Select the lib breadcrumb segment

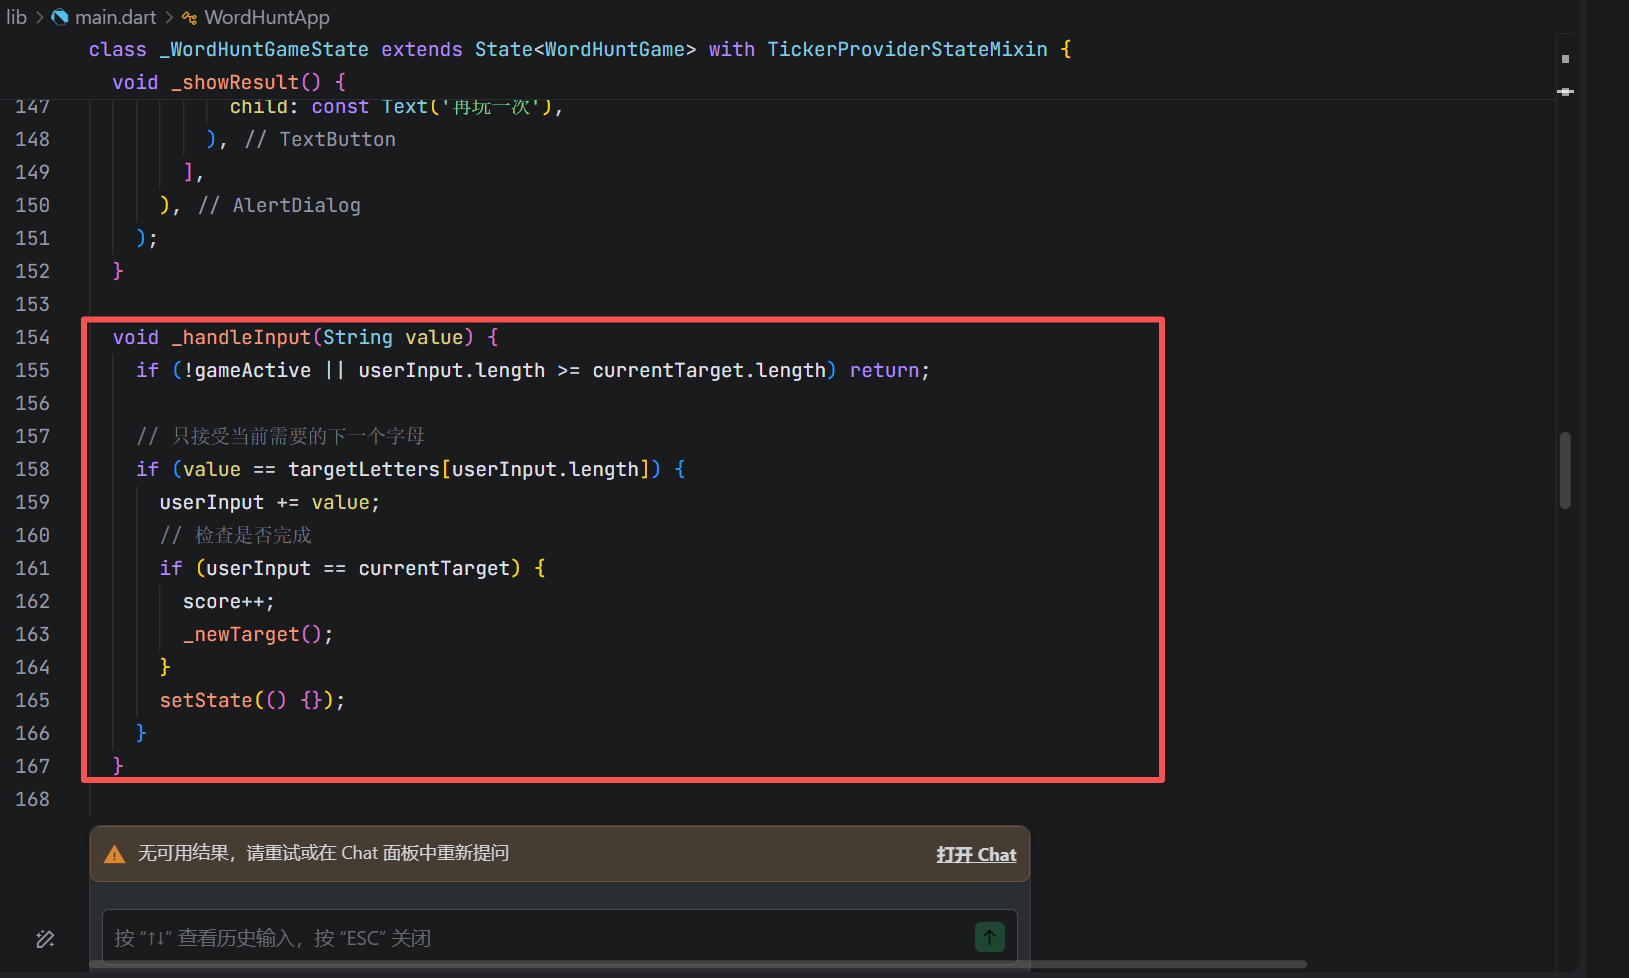click(17, 17)
